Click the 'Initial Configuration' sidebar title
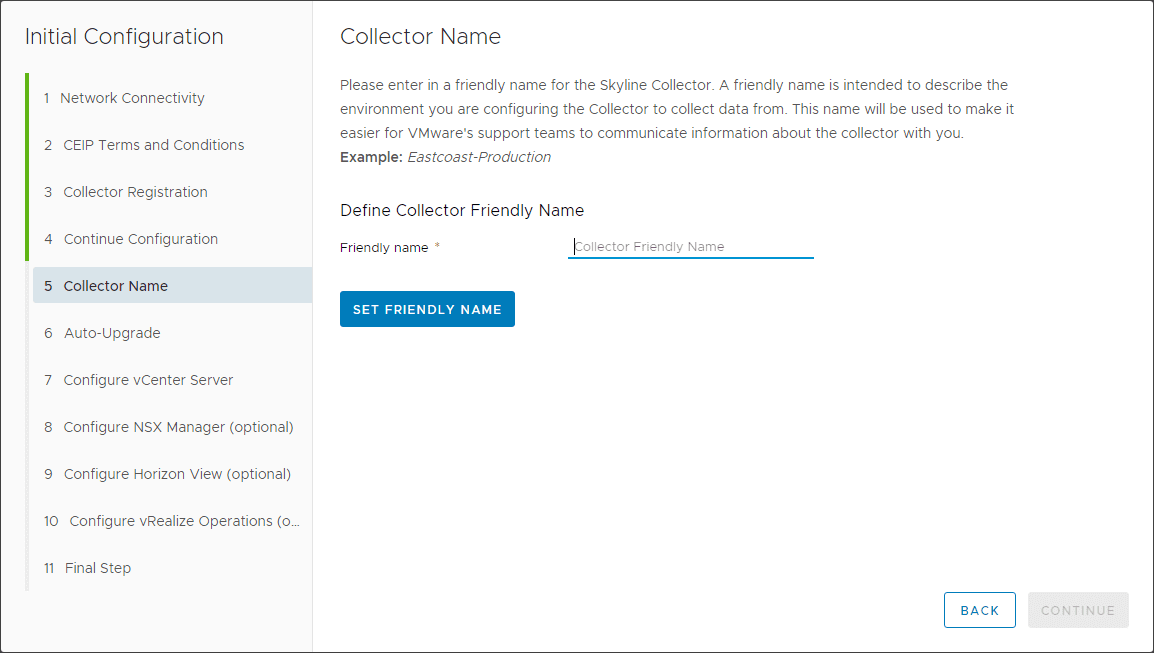 click(124, 37)
